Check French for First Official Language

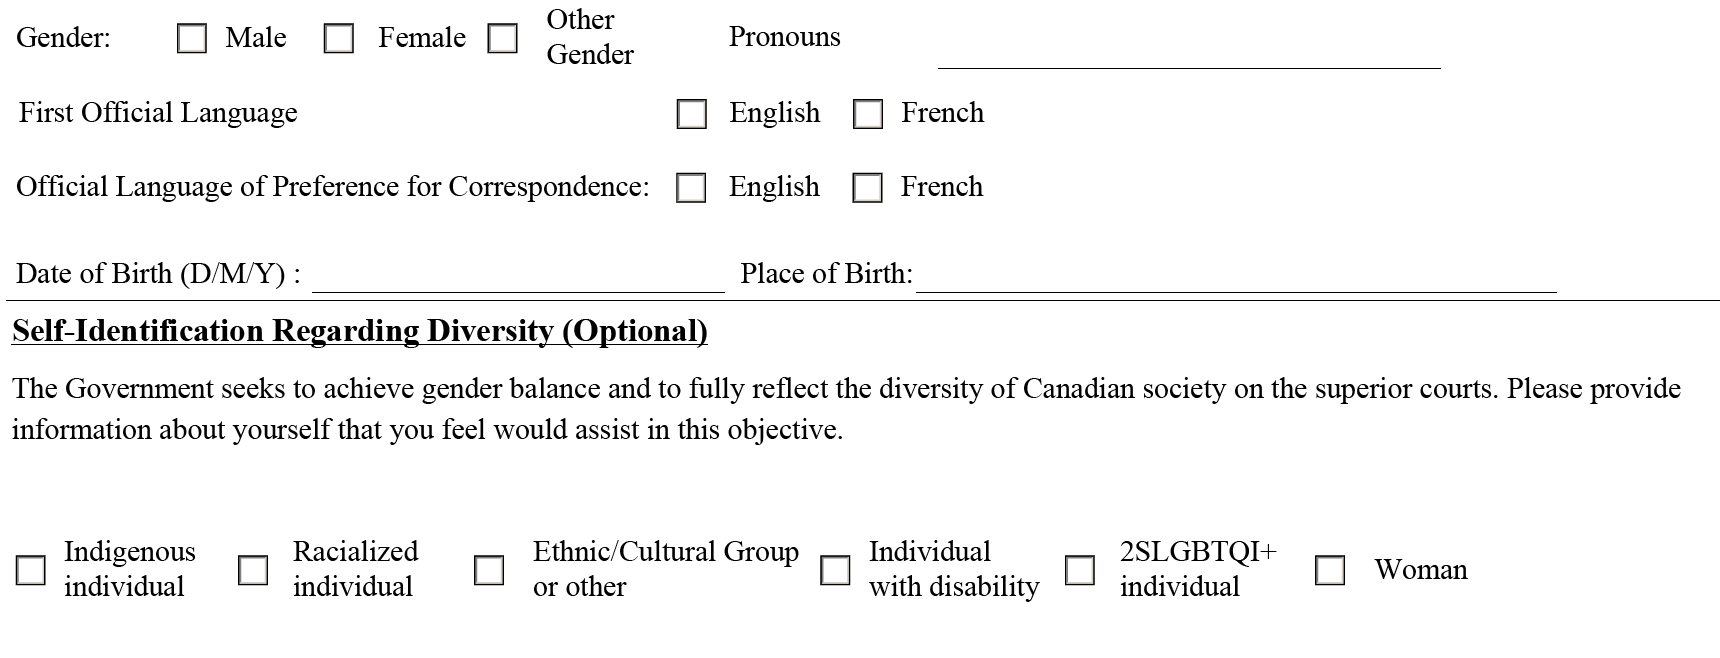867,114
